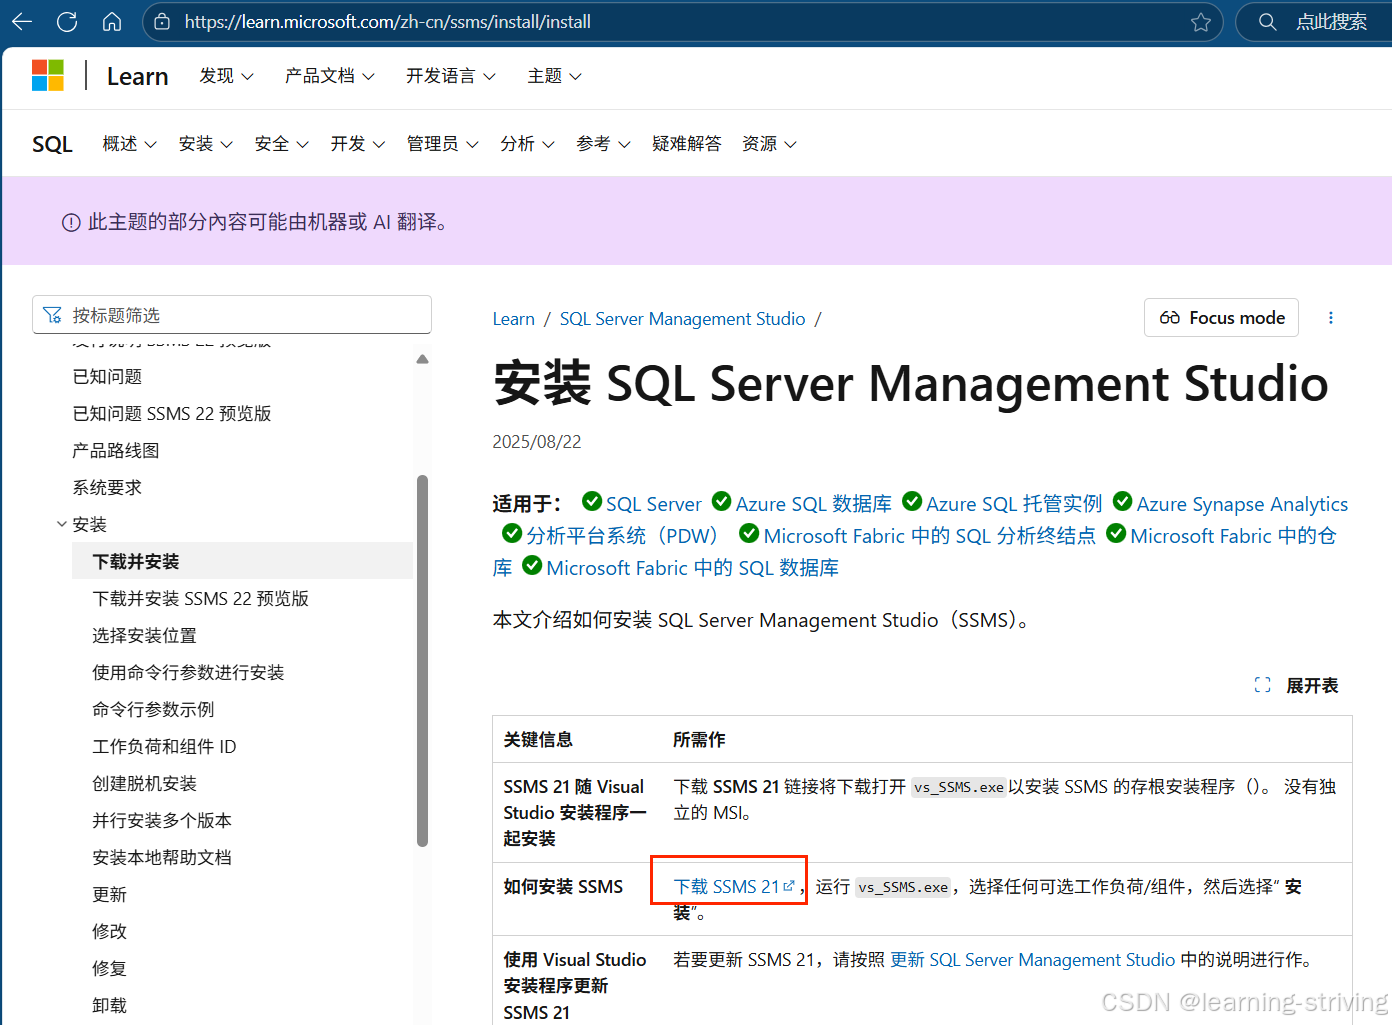Open 更新 SQL Server Management Studio link
The image size is (1392, 1025).
pos(1032,960)
